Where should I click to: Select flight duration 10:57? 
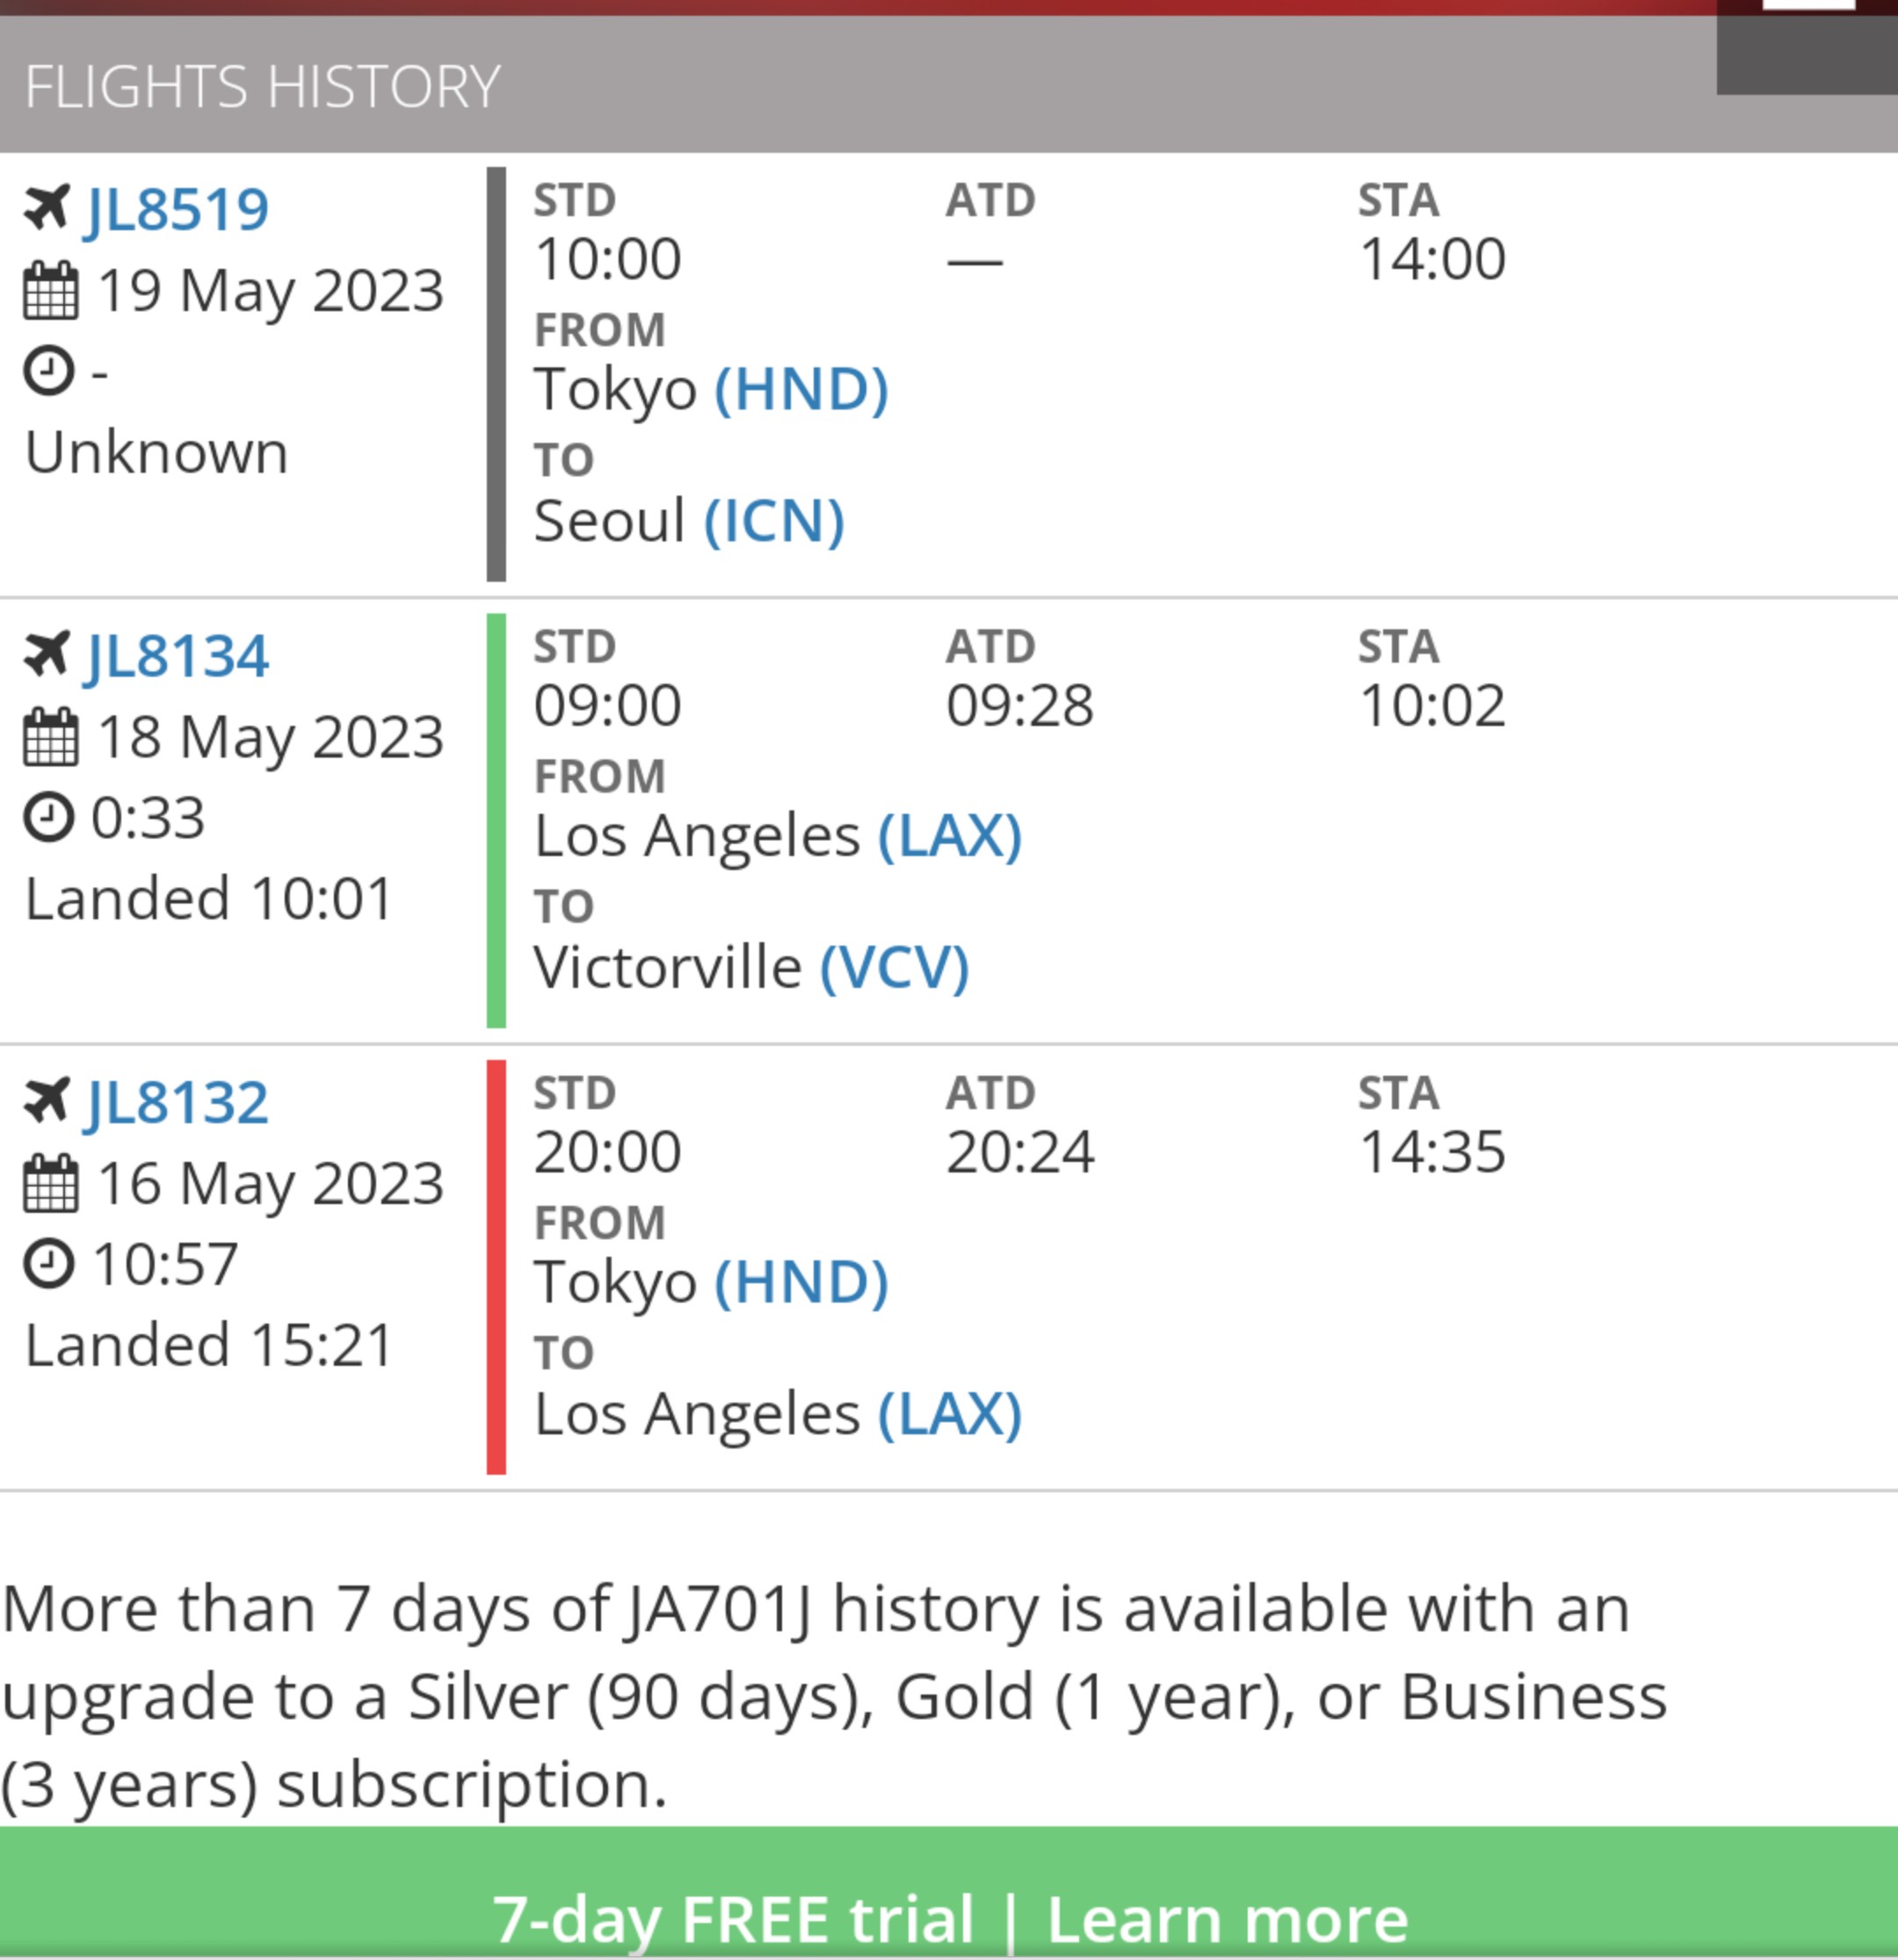(x=165, y=1264)
